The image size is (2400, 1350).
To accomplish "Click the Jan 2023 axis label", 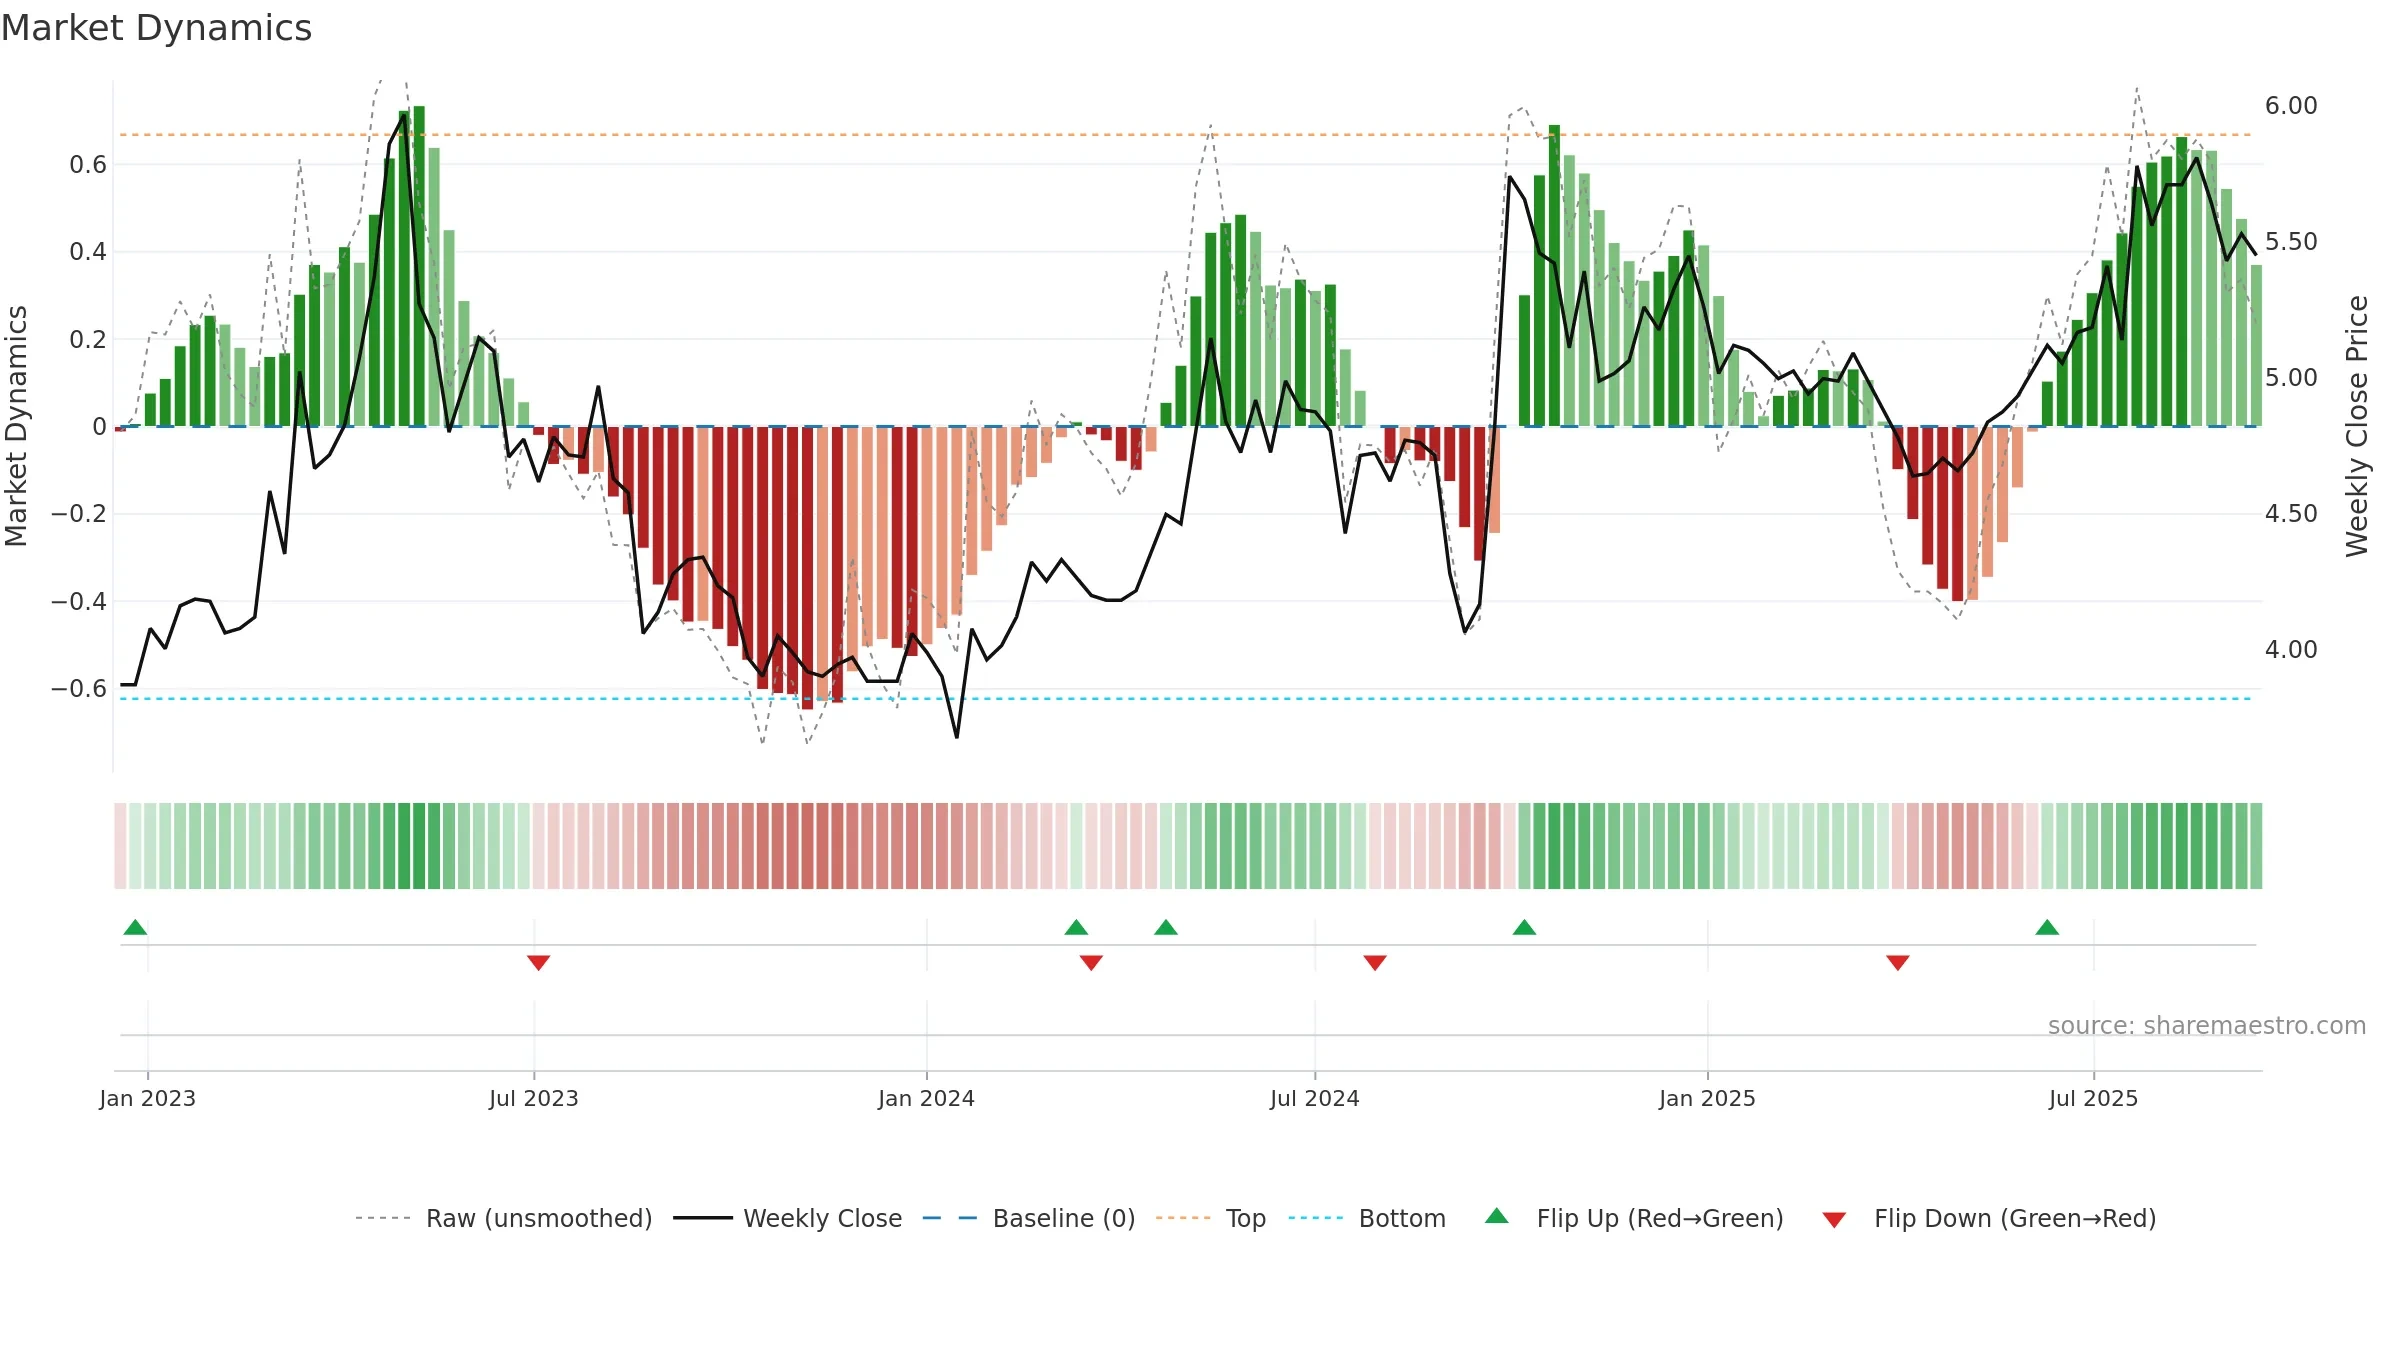I will (x=148, y=1098).
